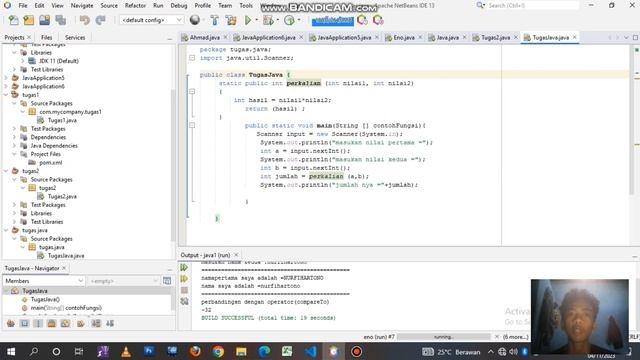The height and width of the screenshot is (360, 640).
Task: Open Google Chrome from the taskbar
Action: pyautogui.click(x=218, y=351)
